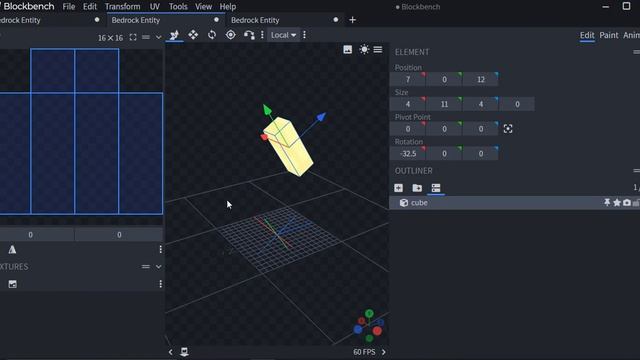Open the Help menu
Image resolution: width=640 pixels, height=360 pixels.
coord(228,7)
